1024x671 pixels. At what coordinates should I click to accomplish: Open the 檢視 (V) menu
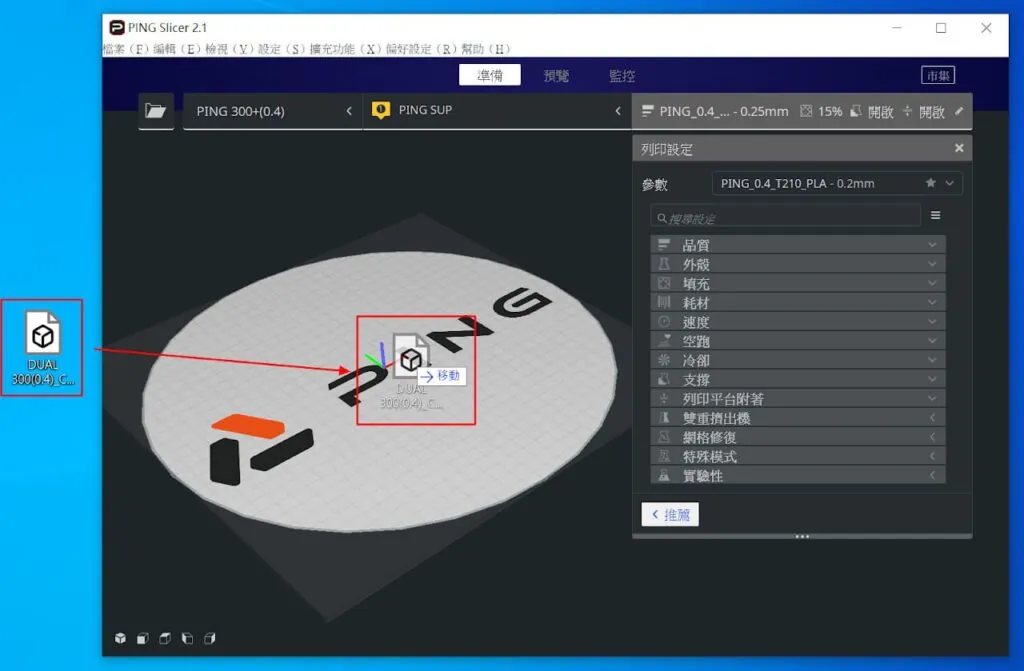point(229,49)
